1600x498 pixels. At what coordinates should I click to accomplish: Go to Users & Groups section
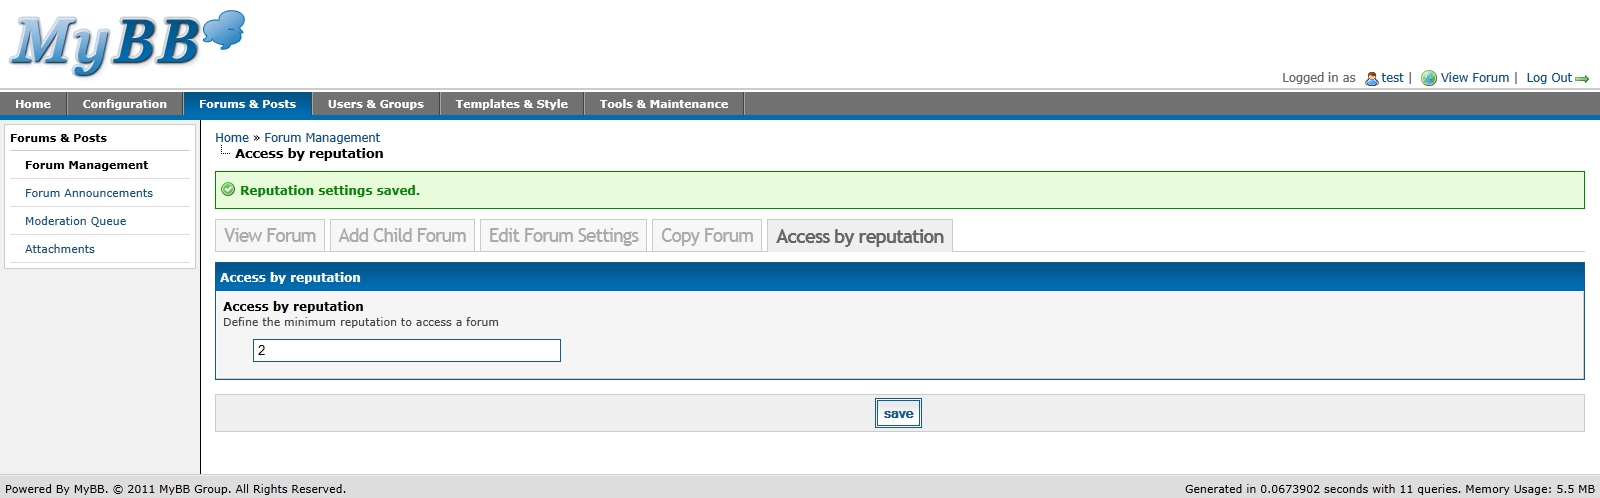click(x=375, y=104)
